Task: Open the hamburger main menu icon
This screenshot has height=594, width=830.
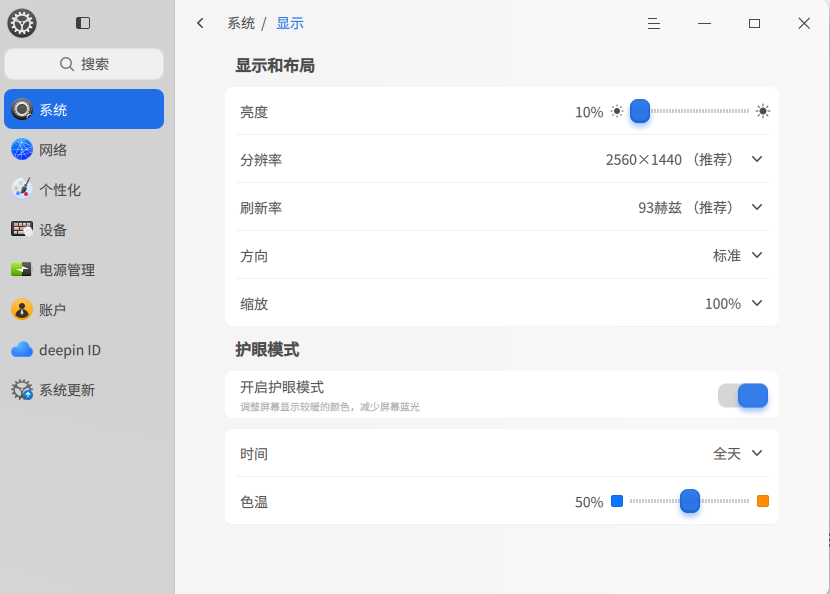Action: click(654, 23)
